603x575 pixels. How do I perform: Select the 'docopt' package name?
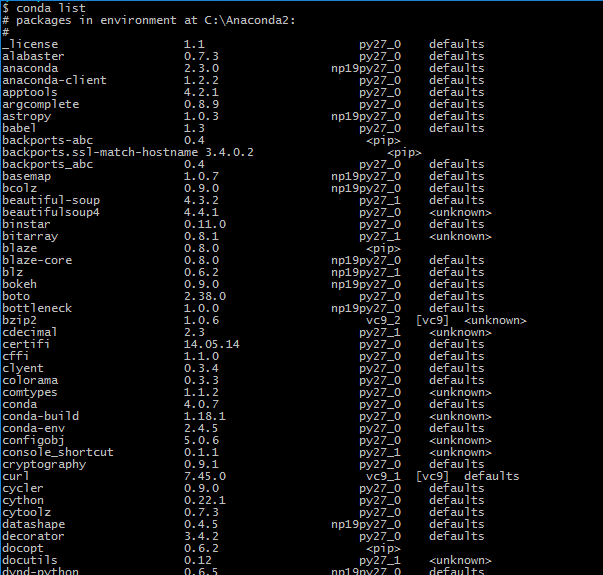[x=23, y=548]
